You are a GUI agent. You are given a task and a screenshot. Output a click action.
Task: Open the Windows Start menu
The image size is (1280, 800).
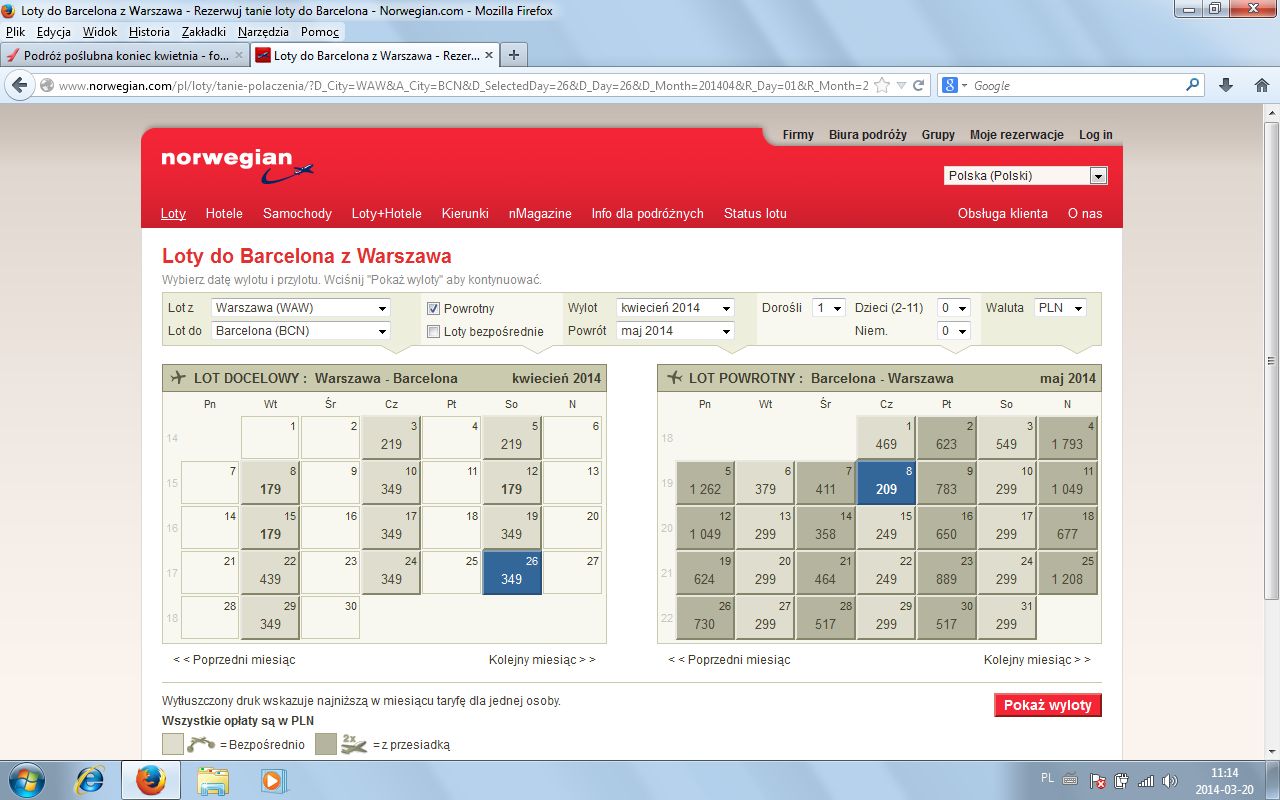click(x=25, y=780)
